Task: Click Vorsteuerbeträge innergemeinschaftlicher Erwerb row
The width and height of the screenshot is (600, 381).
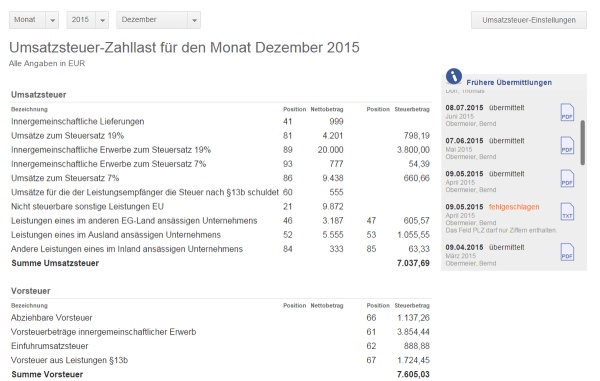Action: pos(220,332)
